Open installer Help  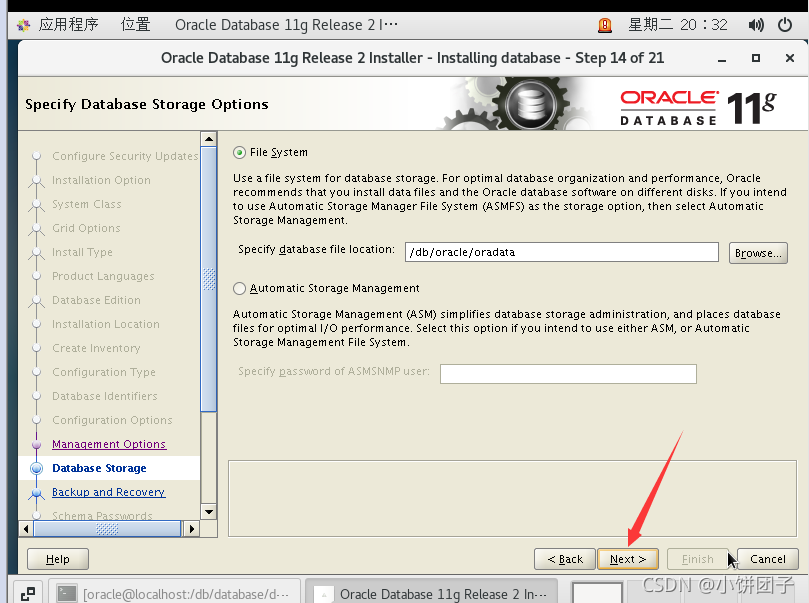[58, 559]
